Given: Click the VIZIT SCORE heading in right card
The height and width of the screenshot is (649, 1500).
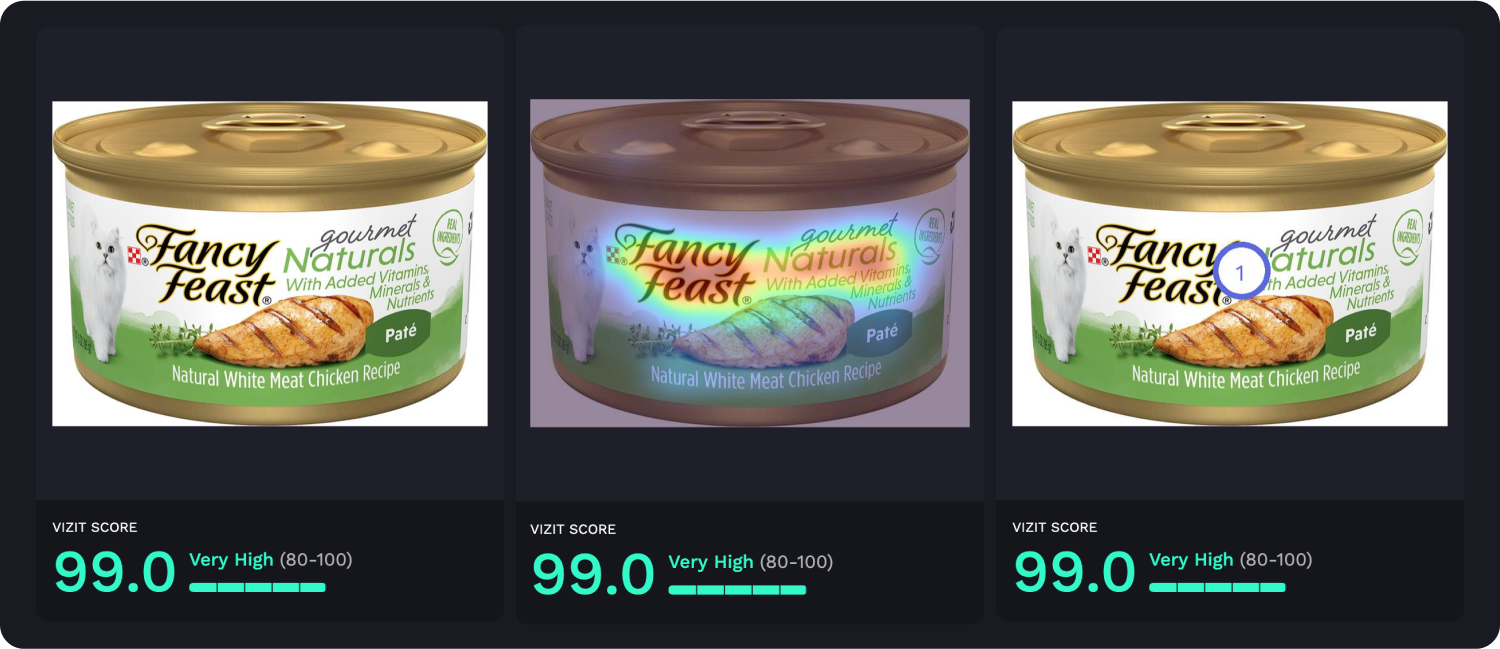Looking at the screenshot, I should [x=1055, y=527].
